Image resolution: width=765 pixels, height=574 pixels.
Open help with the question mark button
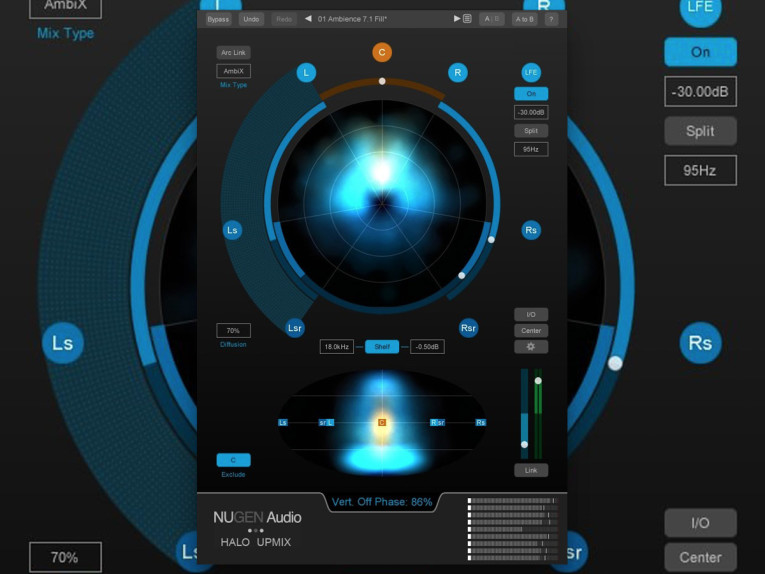pyautogui.click(x=551, y=19)
